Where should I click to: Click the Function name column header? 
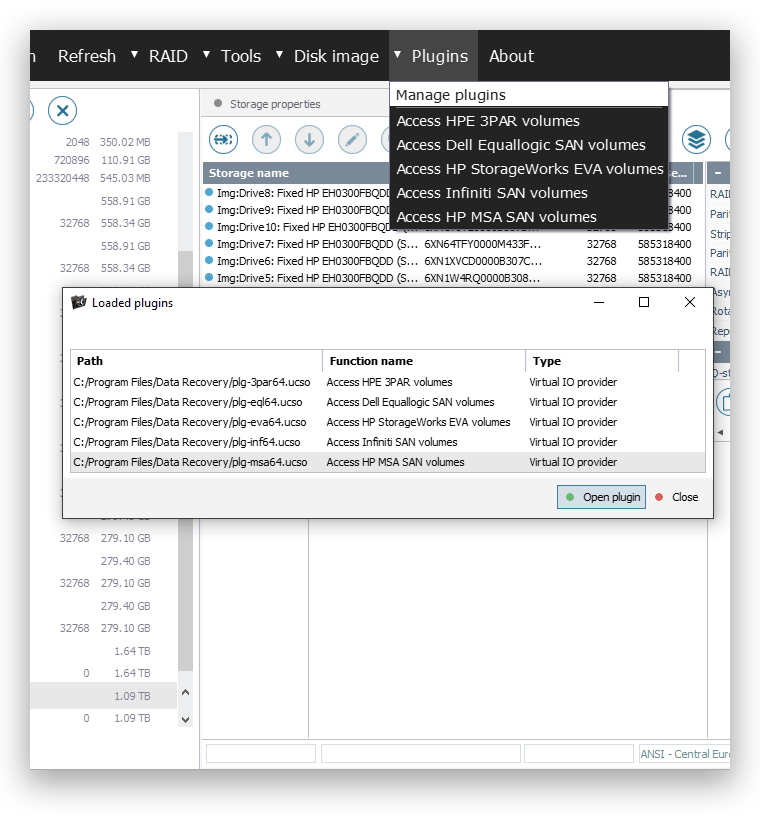point(424,361)
